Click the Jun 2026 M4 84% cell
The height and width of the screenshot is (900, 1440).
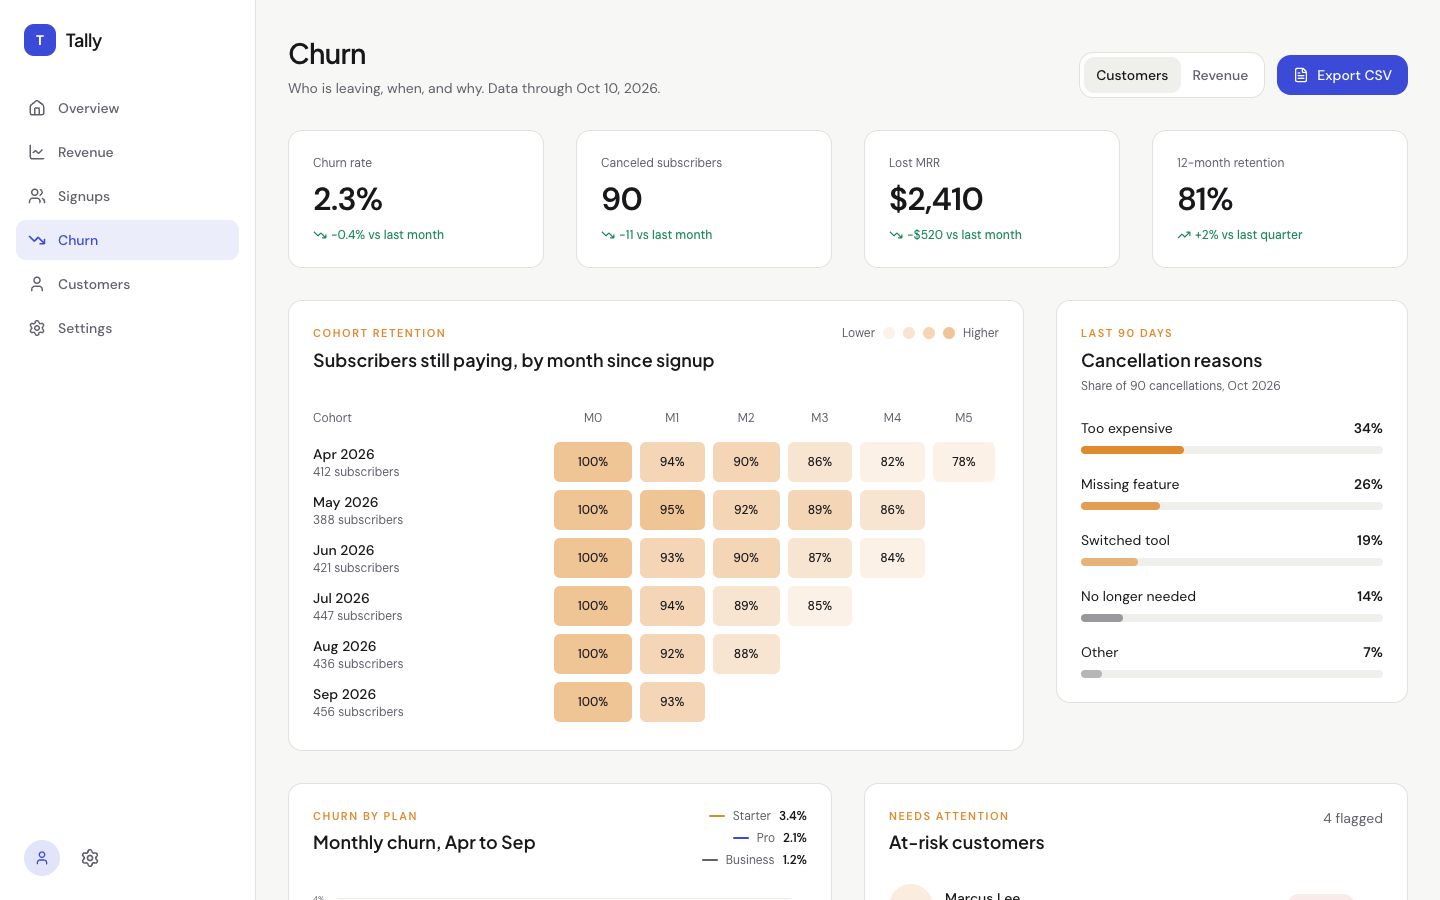tap(892, 558)
